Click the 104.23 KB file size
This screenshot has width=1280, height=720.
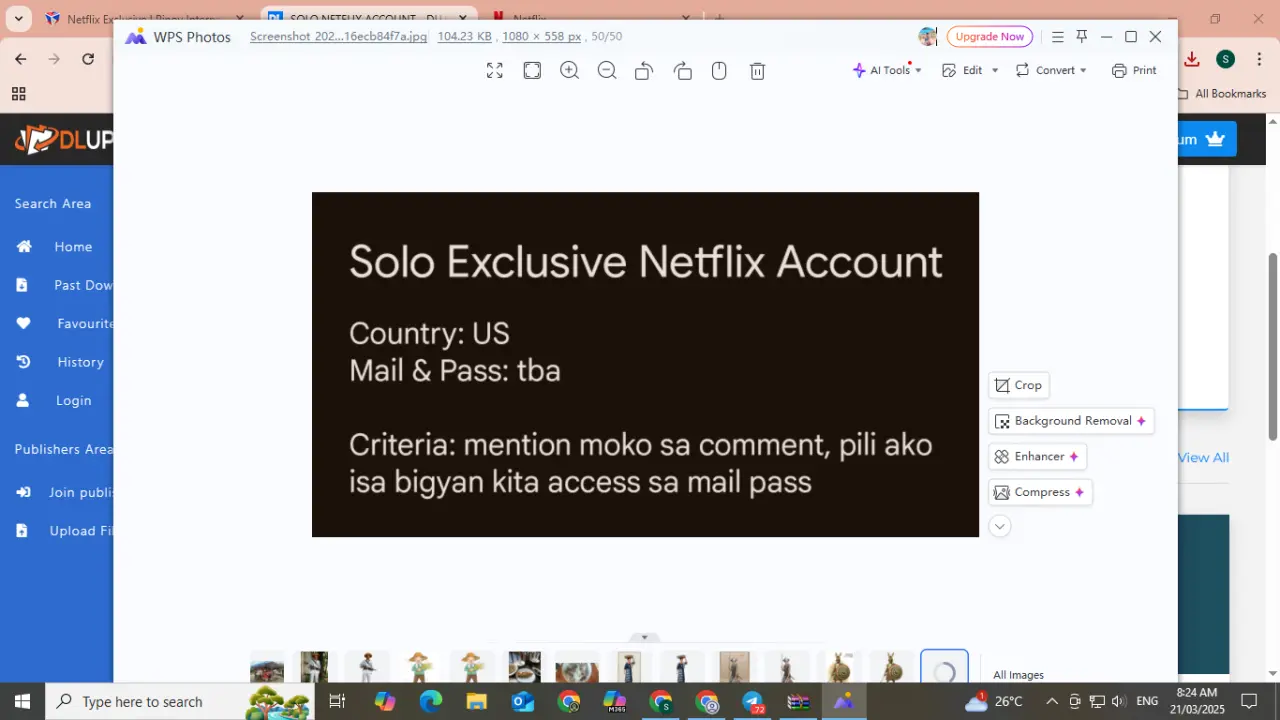[465, 36]
